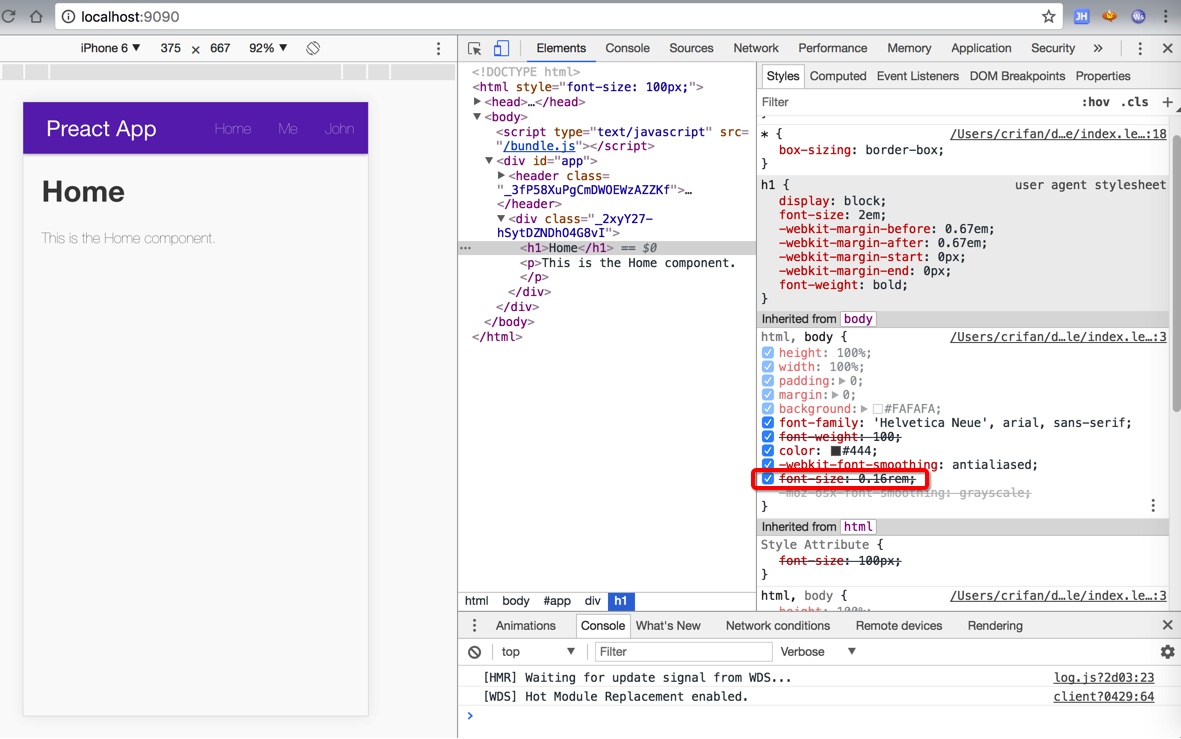Click the console Filter input field
The image size is (1181, 739).
click(x=683, y=652)
